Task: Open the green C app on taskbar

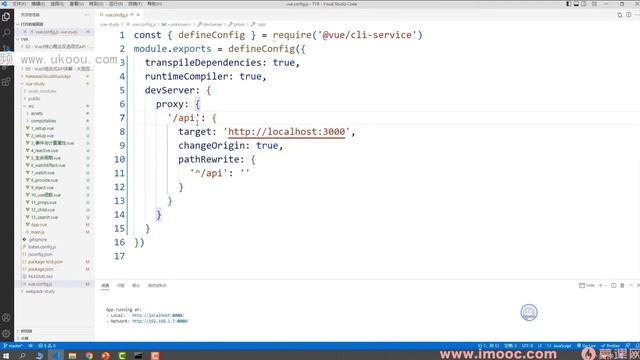Action: click(122, 356)
